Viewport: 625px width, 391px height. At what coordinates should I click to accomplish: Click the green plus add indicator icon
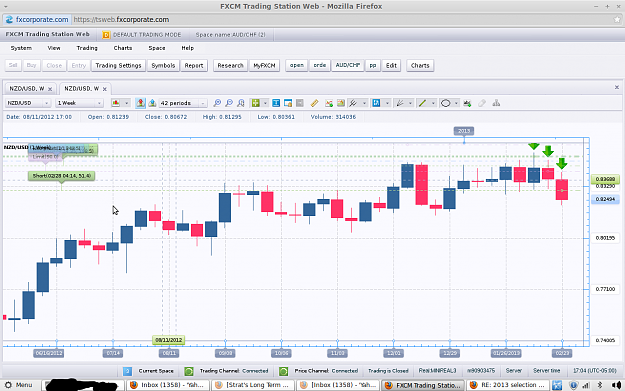coord(256,103)
